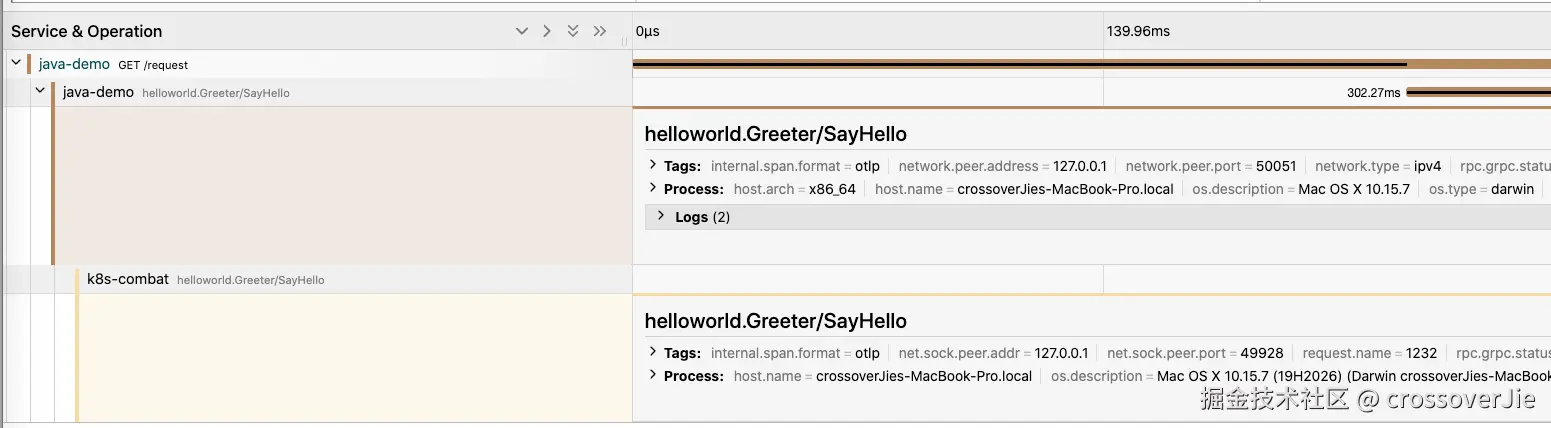
Task: Click the single right-chevron collapse-one-level icon
Action: [x=547, y=31]
